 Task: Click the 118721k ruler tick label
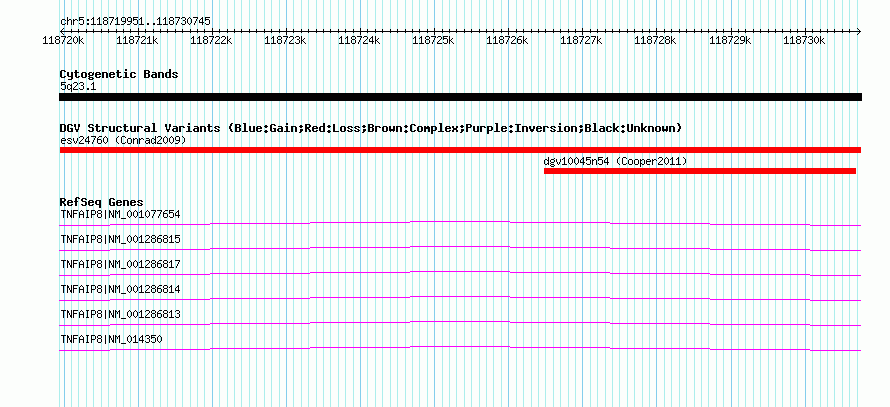coord(137,40)
